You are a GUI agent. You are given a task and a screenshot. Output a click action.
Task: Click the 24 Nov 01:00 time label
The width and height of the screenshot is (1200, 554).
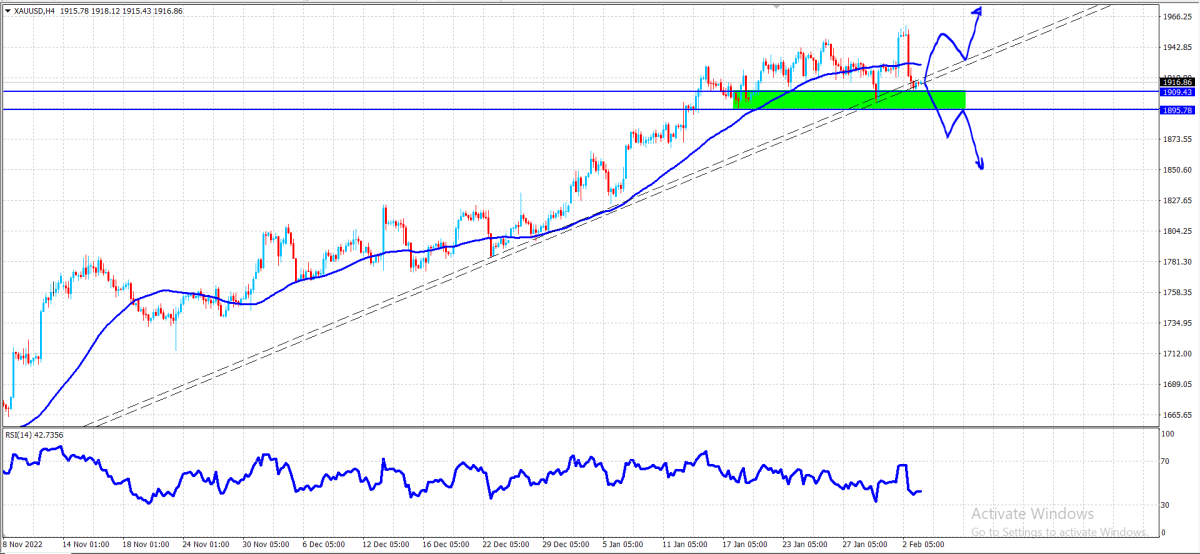pos(205,546)
